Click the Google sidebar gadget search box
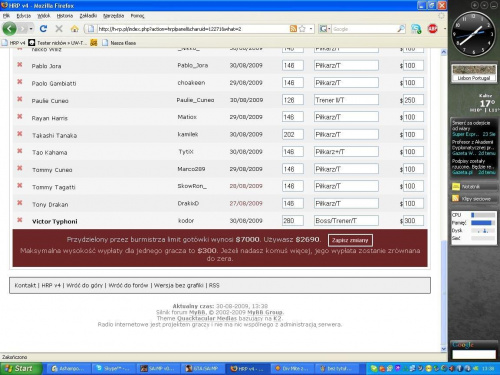 474,354
